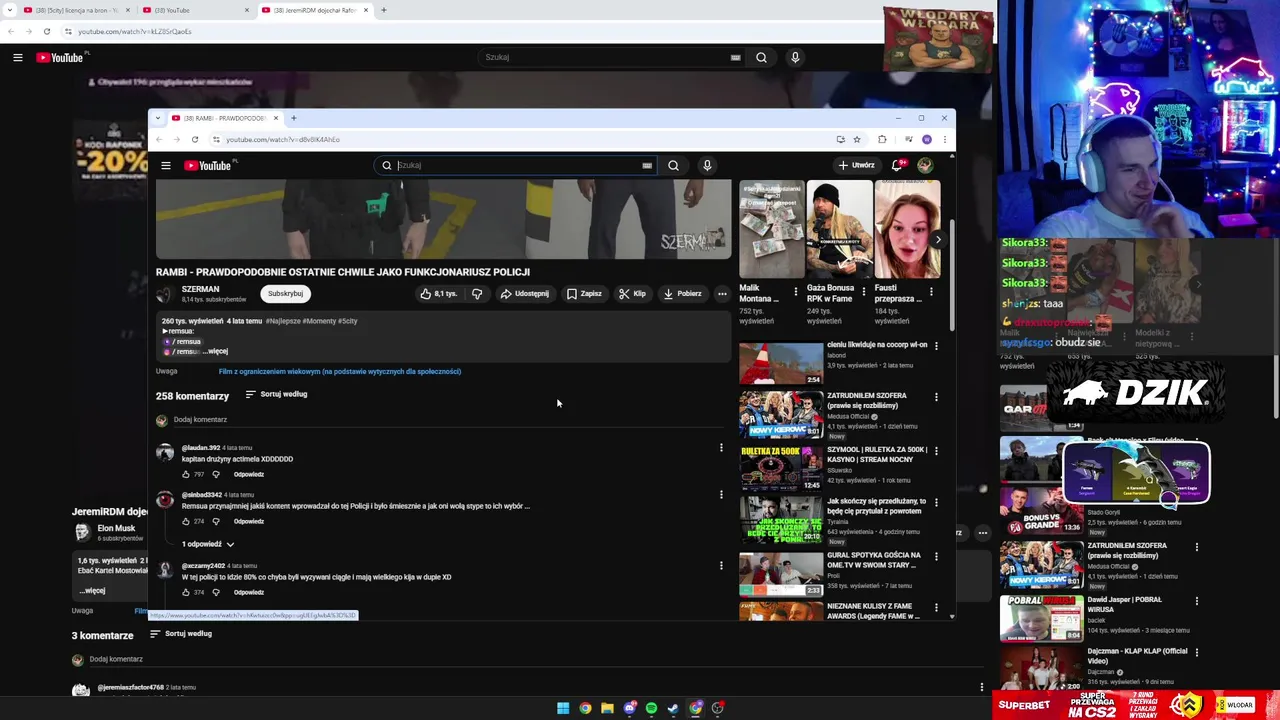This screenshot has width=1280, height=720.
Task: Open new tab in background browser window
Action: (383, 10)
